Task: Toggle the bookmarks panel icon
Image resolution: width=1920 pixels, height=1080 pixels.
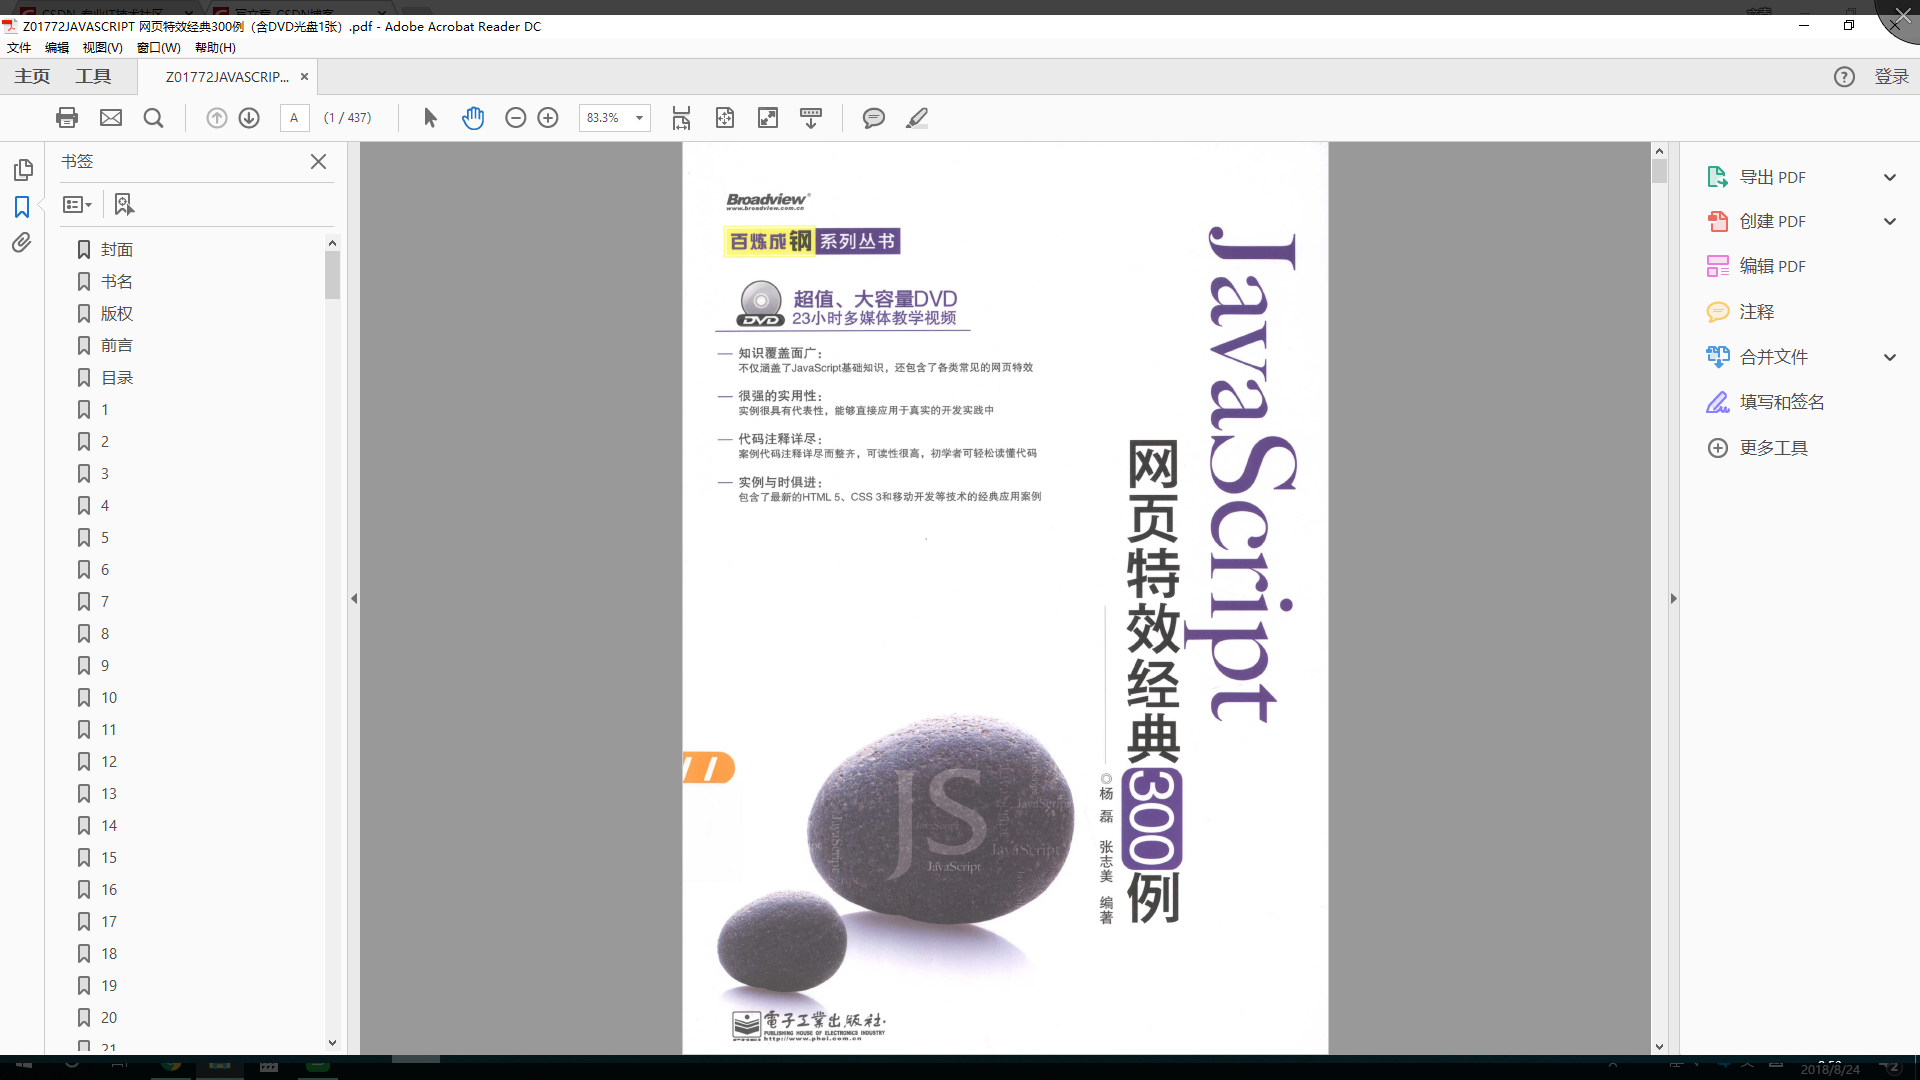Action: coord(22,207)
